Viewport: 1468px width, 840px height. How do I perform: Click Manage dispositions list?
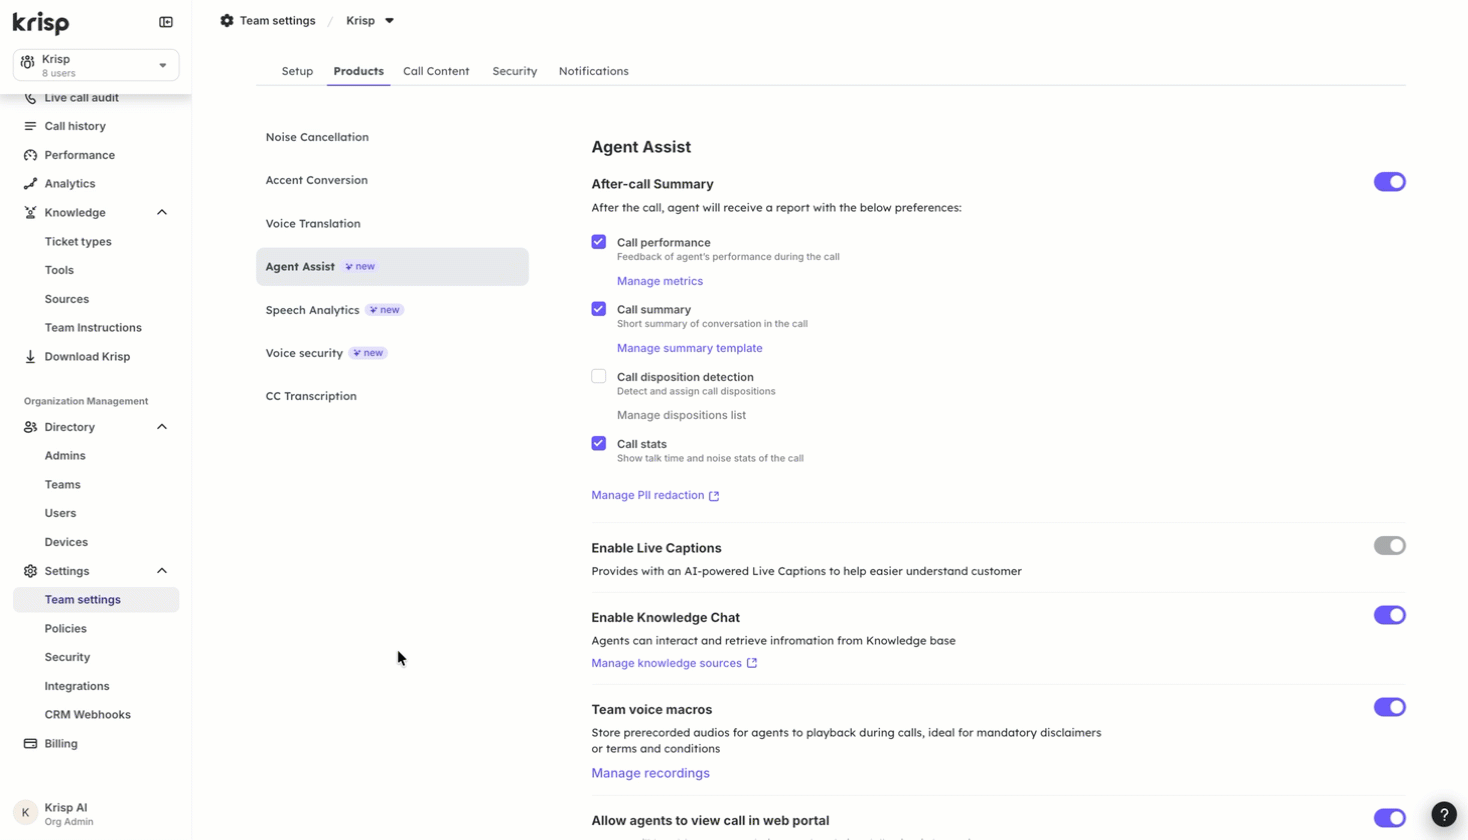pyautogui.click(x=681, y=415)
